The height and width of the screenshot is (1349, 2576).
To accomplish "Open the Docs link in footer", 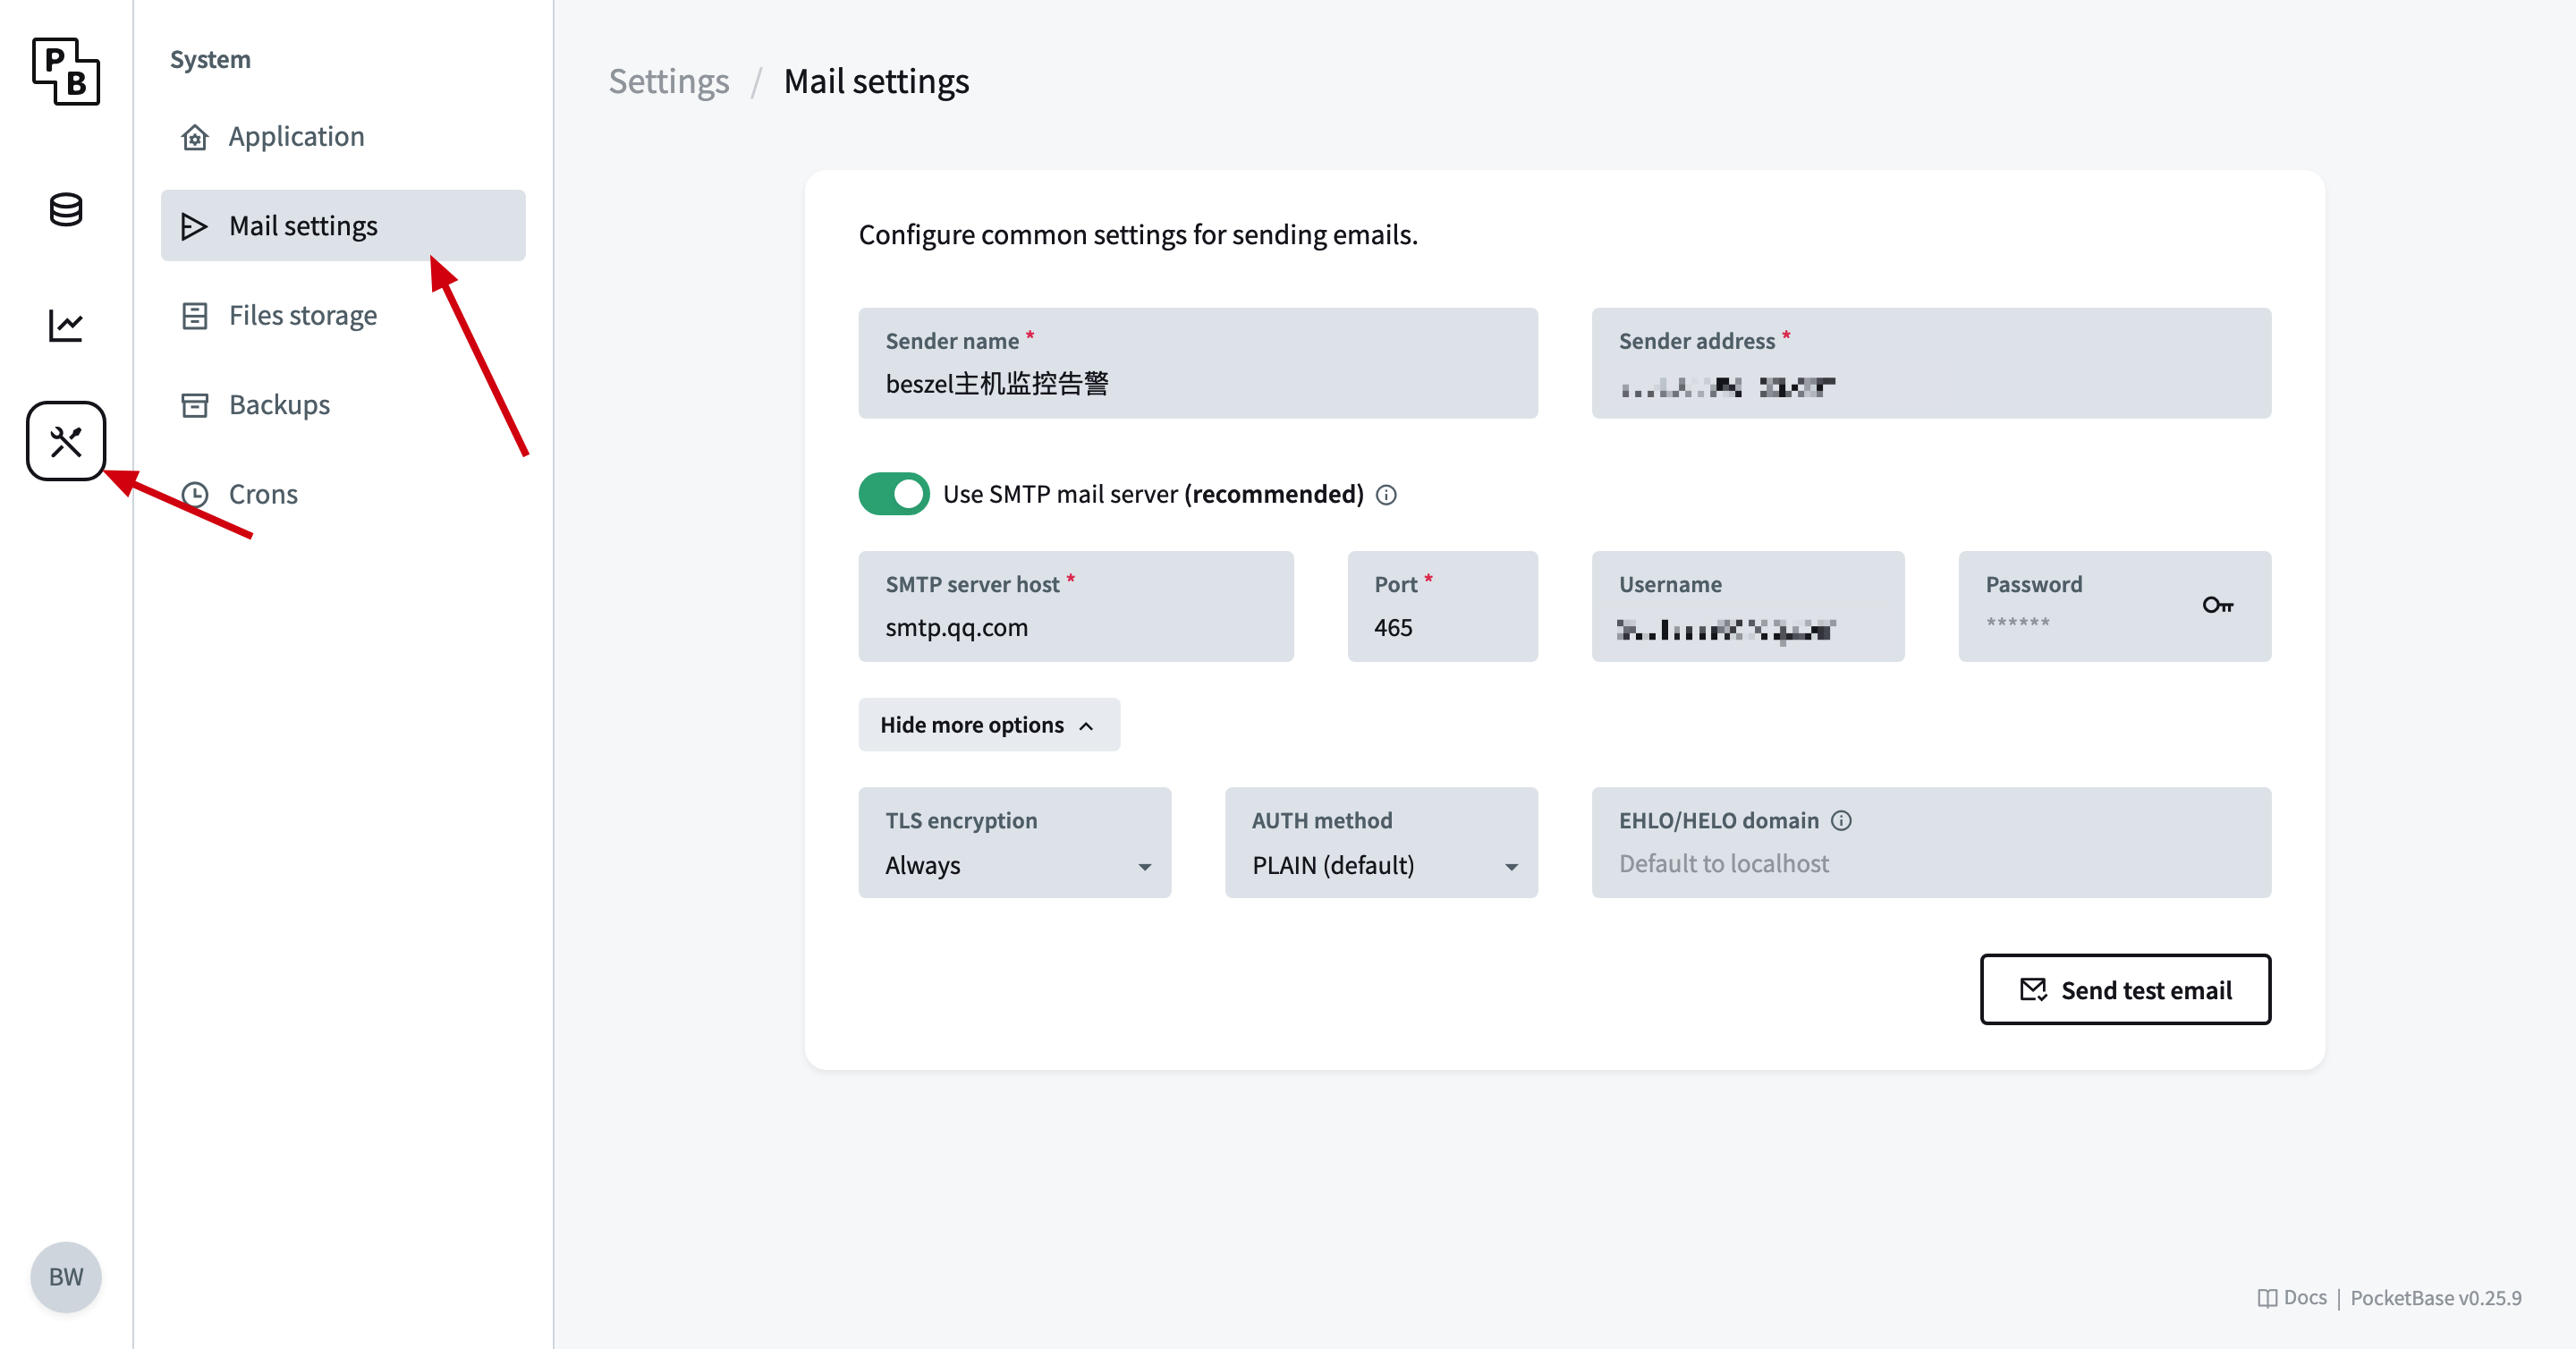I will pyautogui.click(x=2293, y=1297).
